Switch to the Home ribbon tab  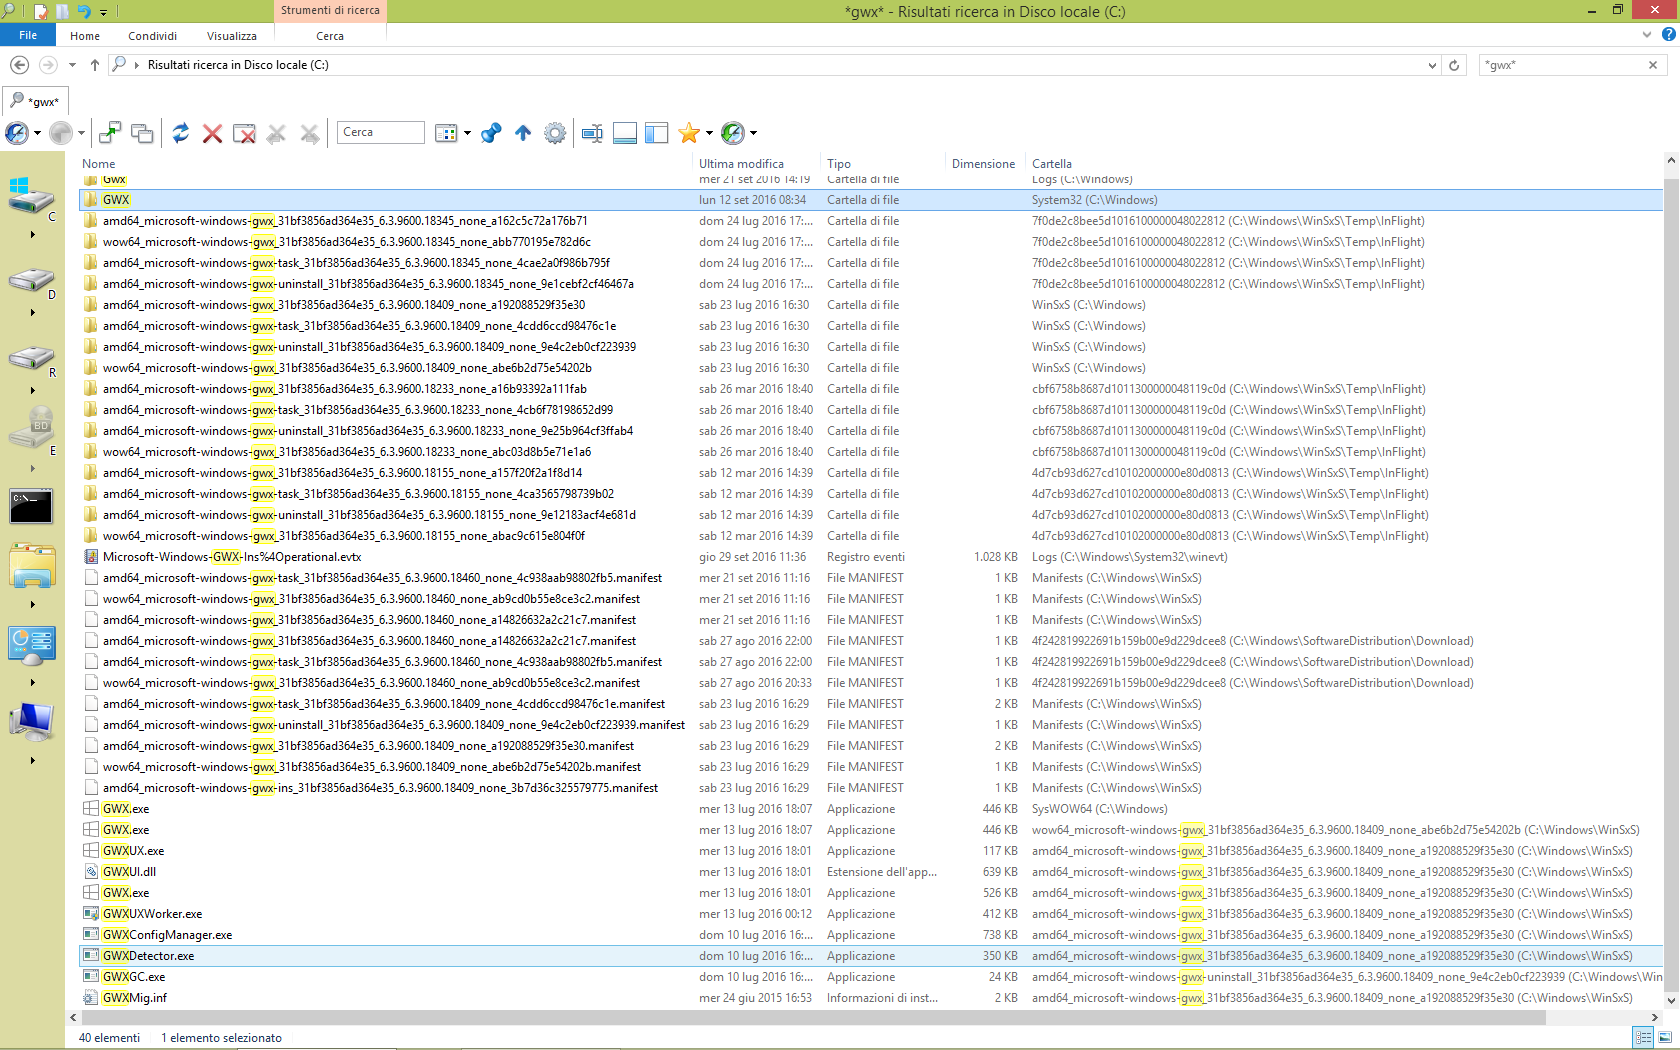tap(85, 36)
